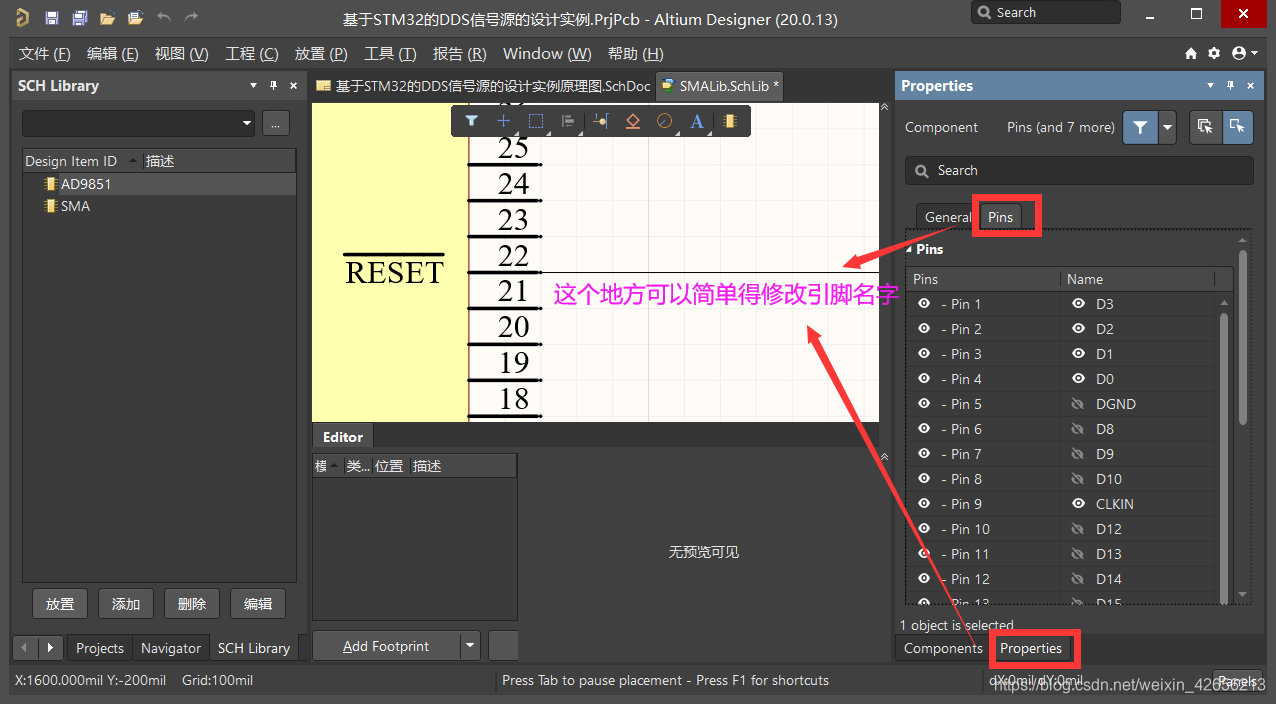Screen dimensions: 1276x704
Task: Click the select-multiple-objects cursor icon in Properties
Action: (1205, 127)
